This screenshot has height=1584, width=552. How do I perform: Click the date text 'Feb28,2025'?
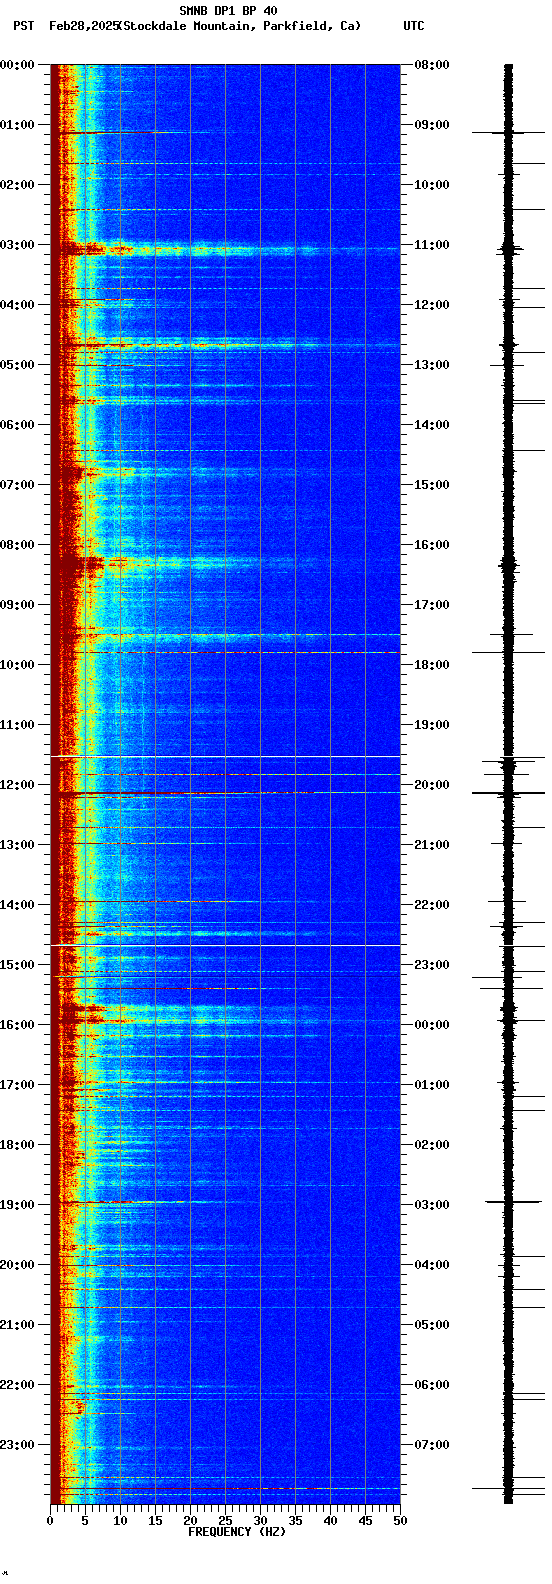click(x=83, y=26)
